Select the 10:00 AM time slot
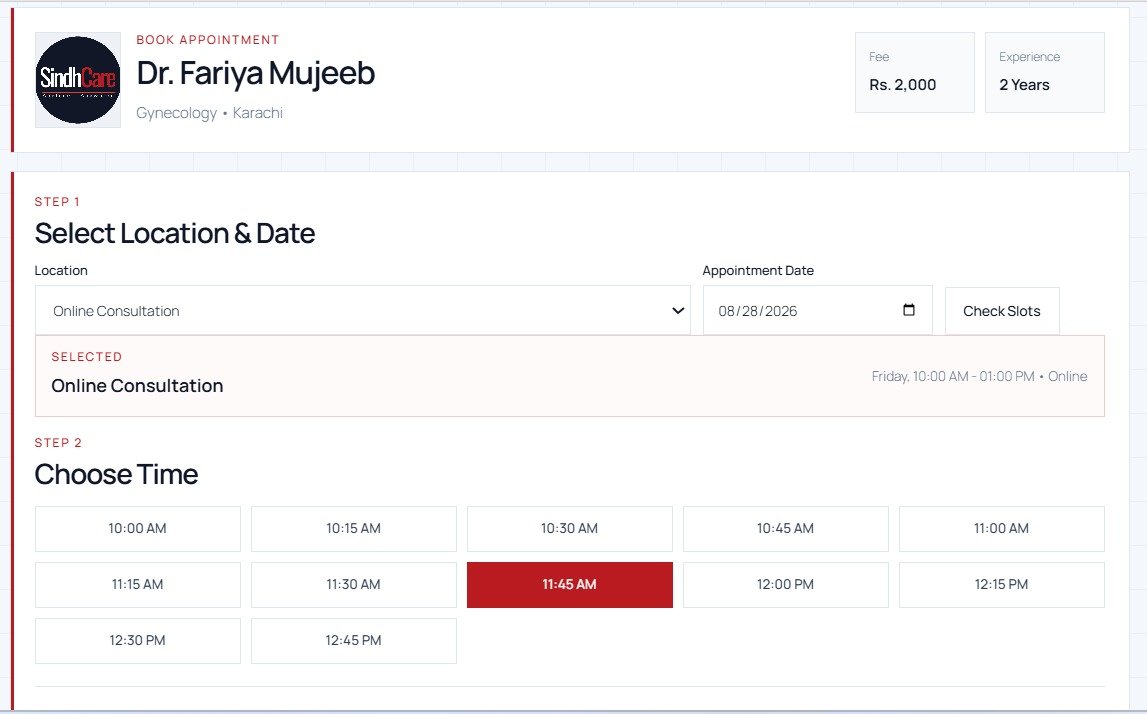Viewport: 1147px width, 714px height. tap(138, 529)
